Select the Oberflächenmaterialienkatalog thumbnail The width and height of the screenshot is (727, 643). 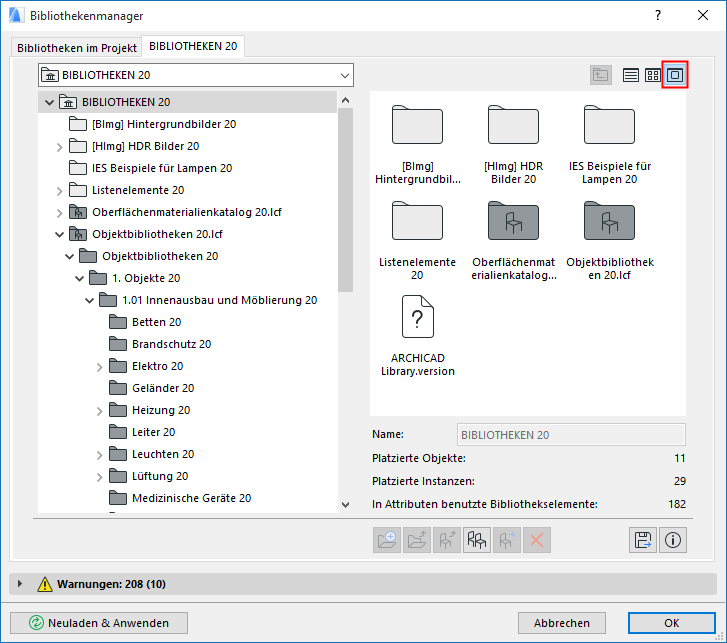[x=513, y=241]
